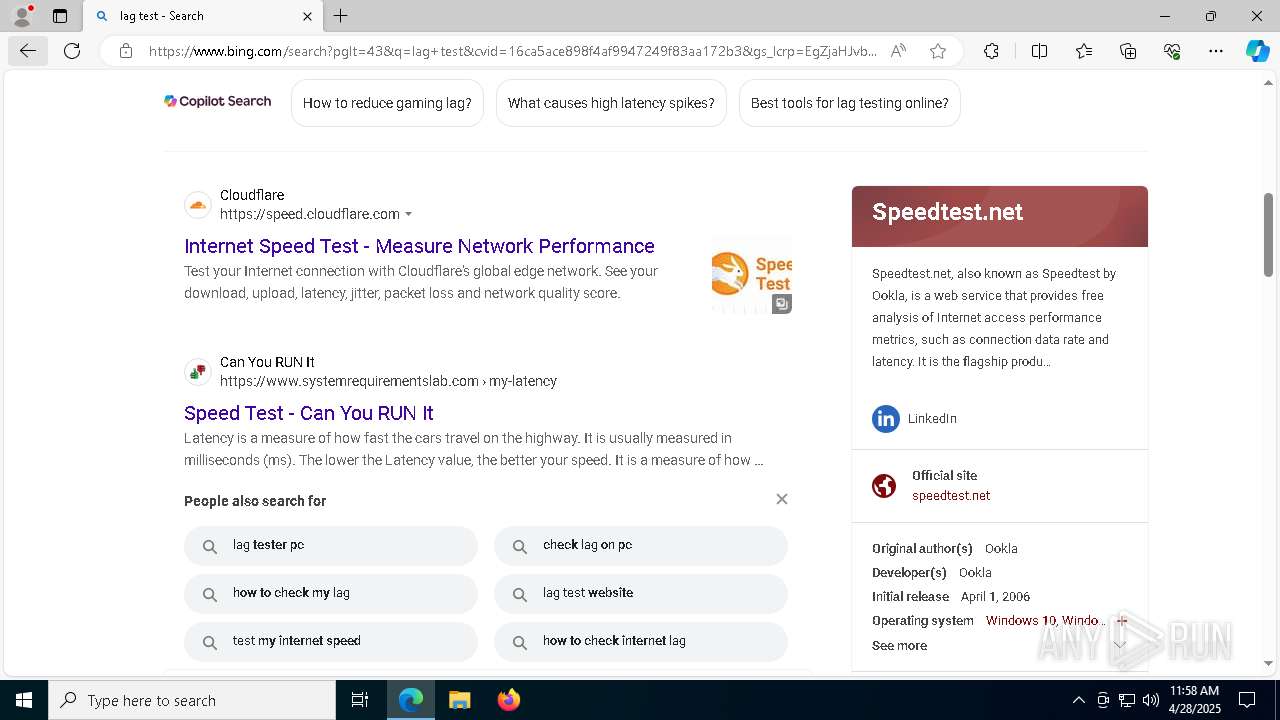Screen dimensions: 1280x720
Task: Open 'Internet Speed Test - Measure Network Performance' link
Action: tap(419, 246)
